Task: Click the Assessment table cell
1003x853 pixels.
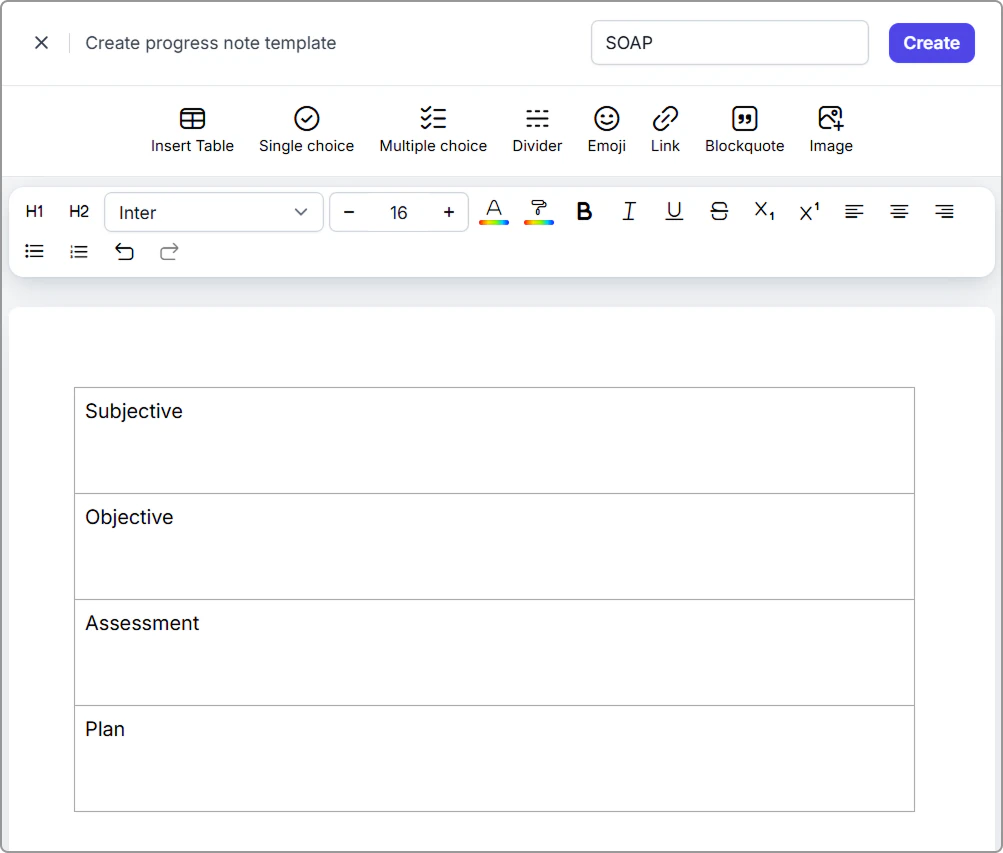Action: (x=494, y=653)
